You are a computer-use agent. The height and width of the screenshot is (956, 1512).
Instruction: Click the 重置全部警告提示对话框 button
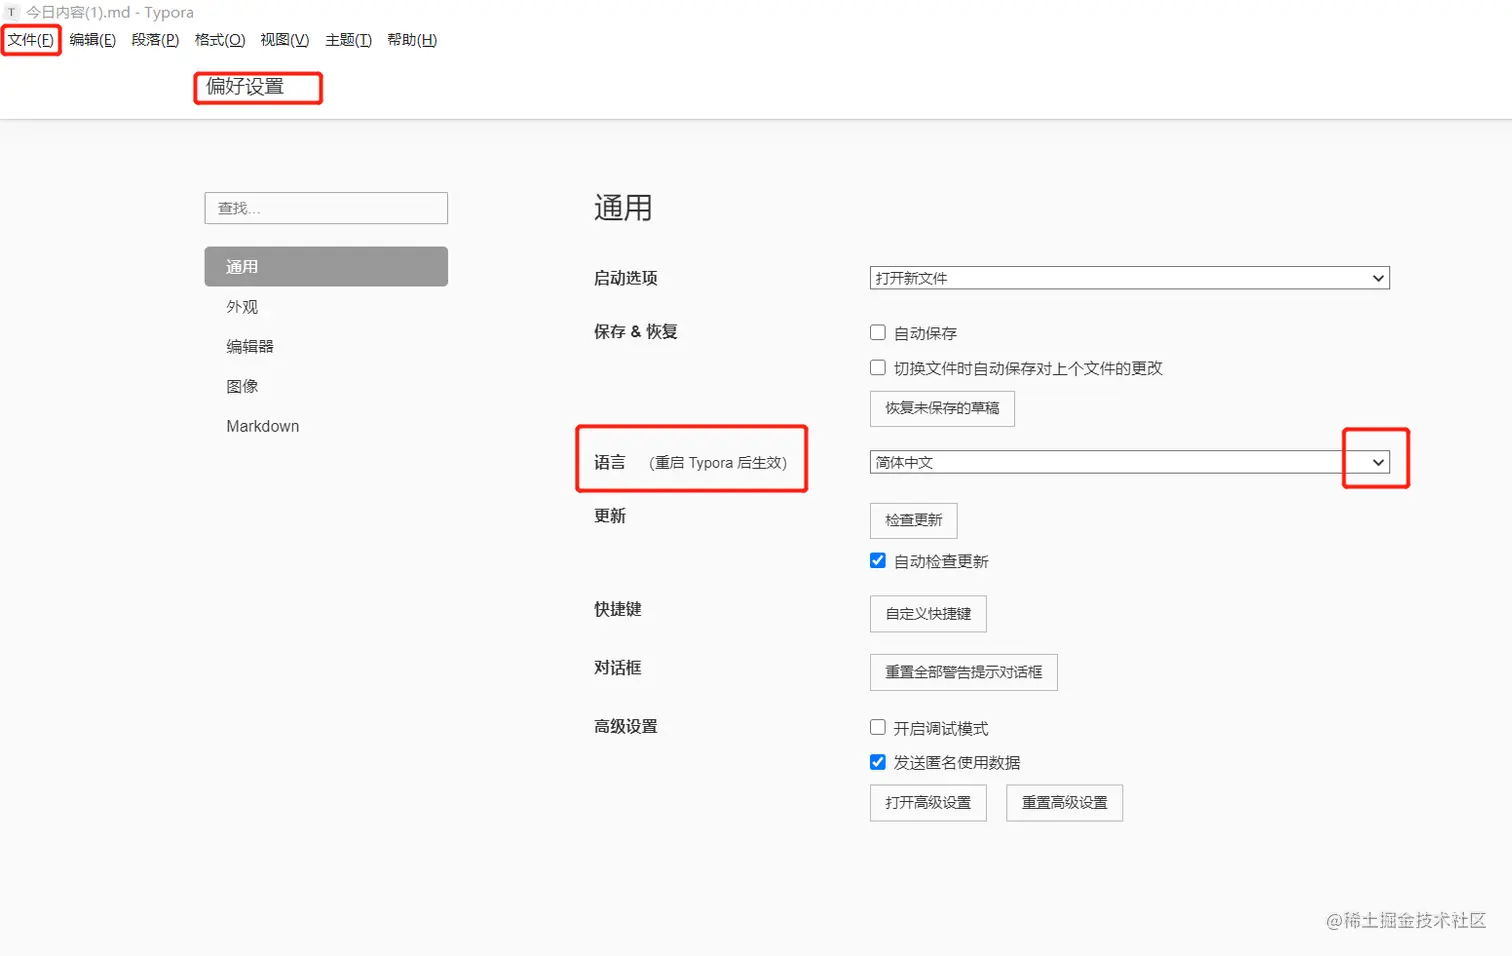(964, 672)
